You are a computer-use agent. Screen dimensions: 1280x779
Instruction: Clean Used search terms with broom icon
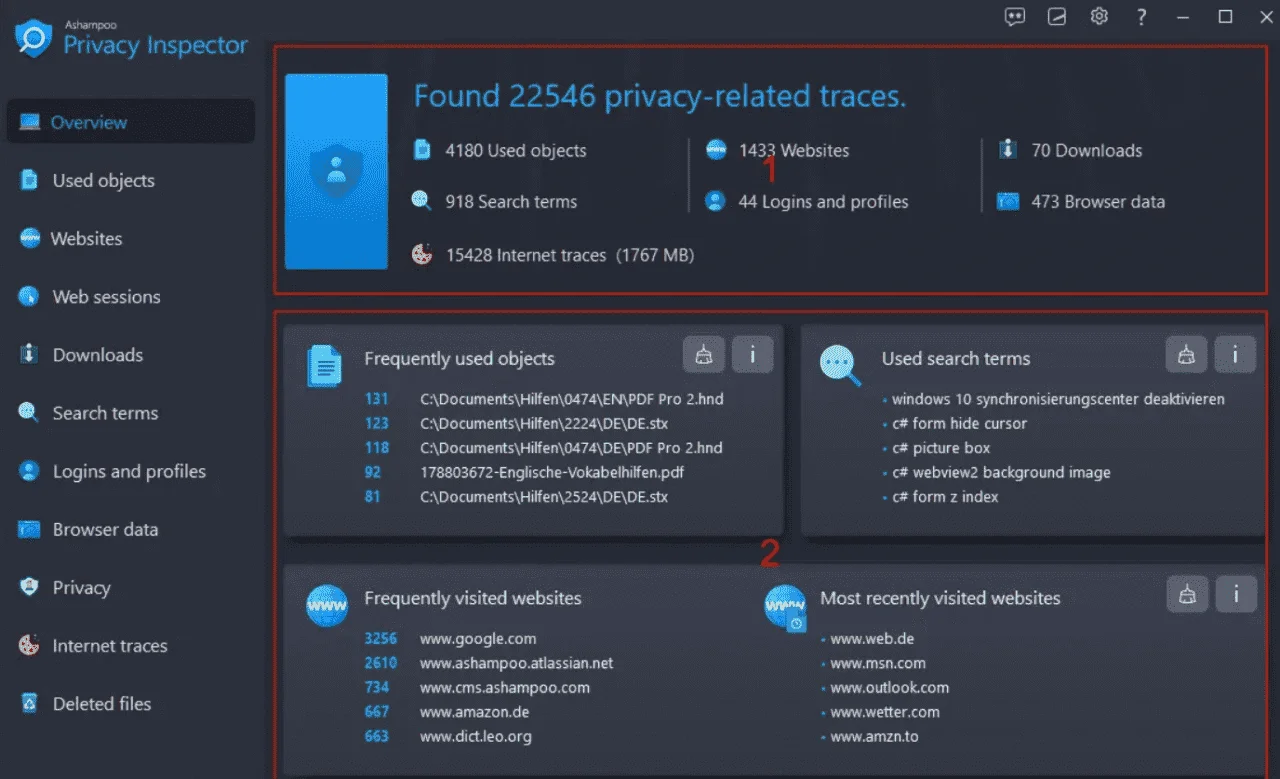point(1187,354)
